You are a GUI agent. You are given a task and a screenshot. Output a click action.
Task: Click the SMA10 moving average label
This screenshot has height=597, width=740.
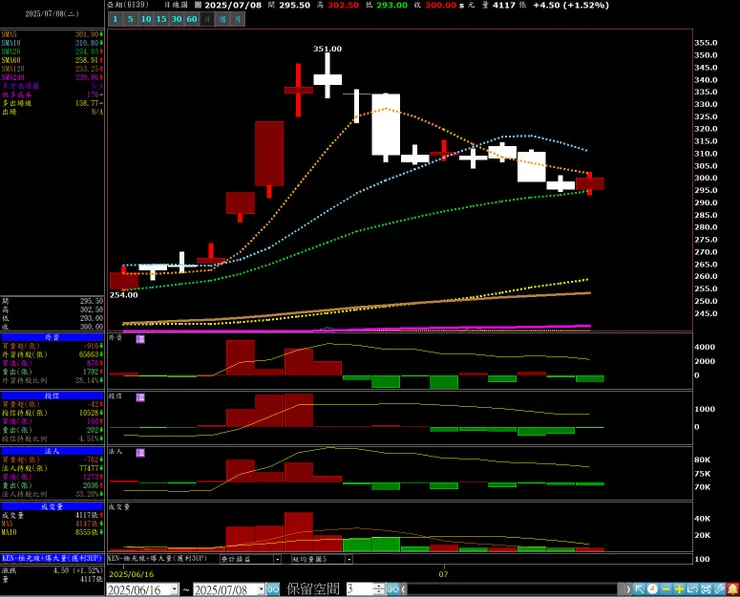tap(11, 43)
